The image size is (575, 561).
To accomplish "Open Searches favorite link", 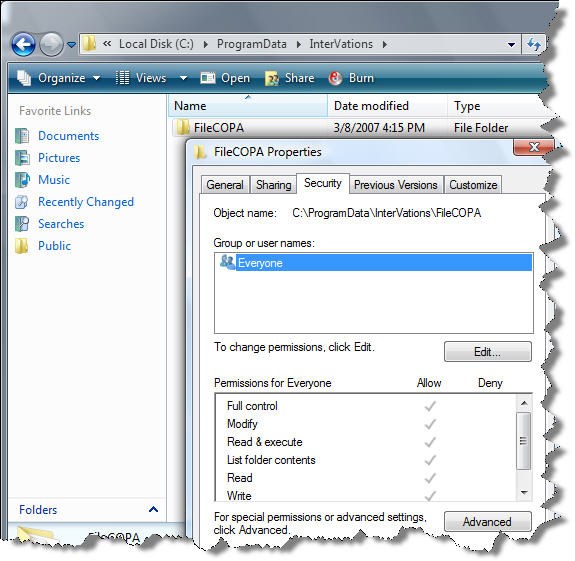I will pyautogui.click(x=61, y=224).
